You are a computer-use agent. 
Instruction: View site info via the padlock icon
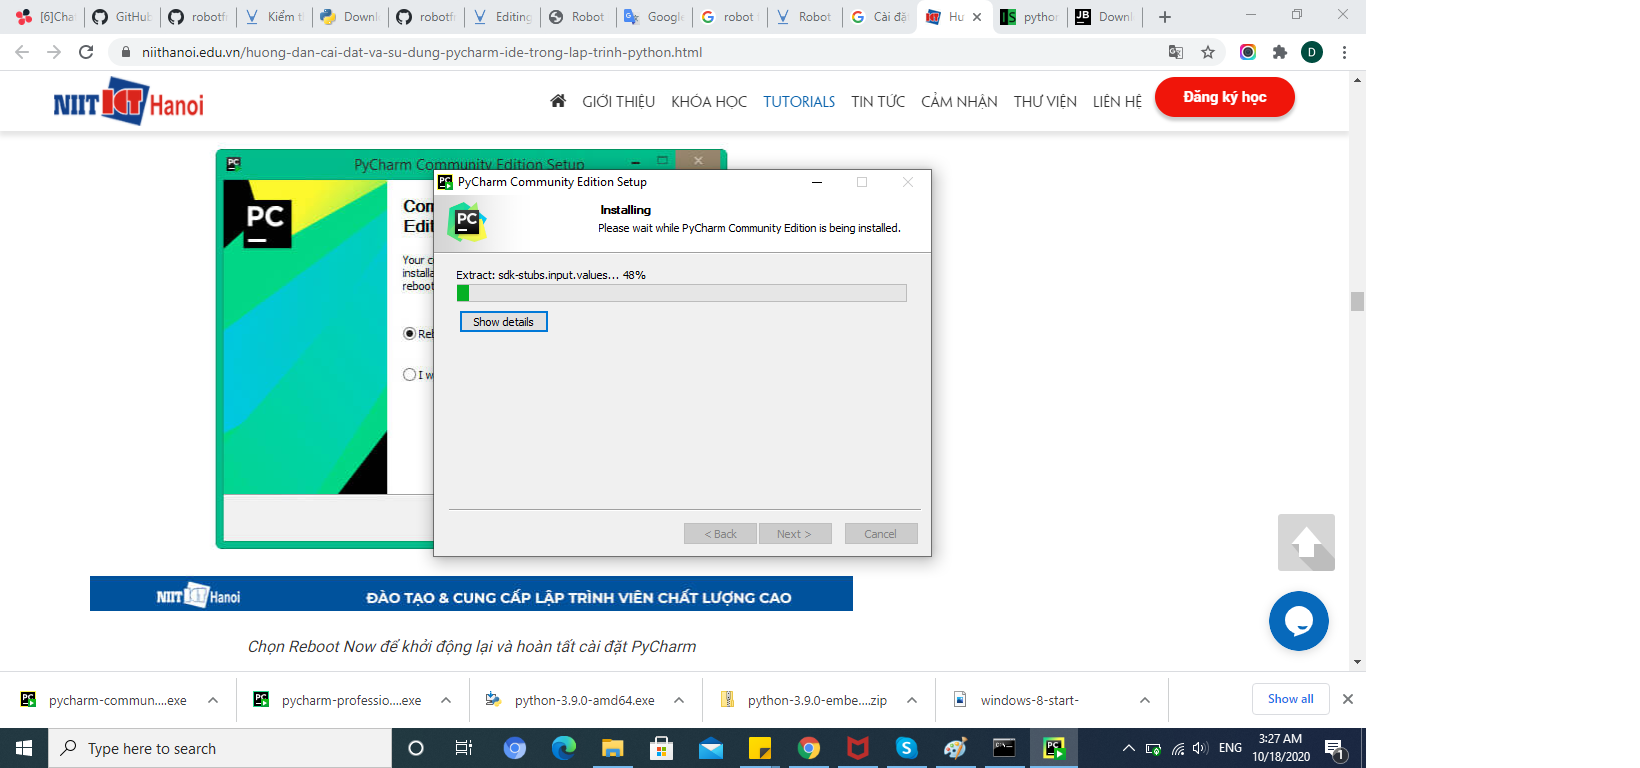126,52
